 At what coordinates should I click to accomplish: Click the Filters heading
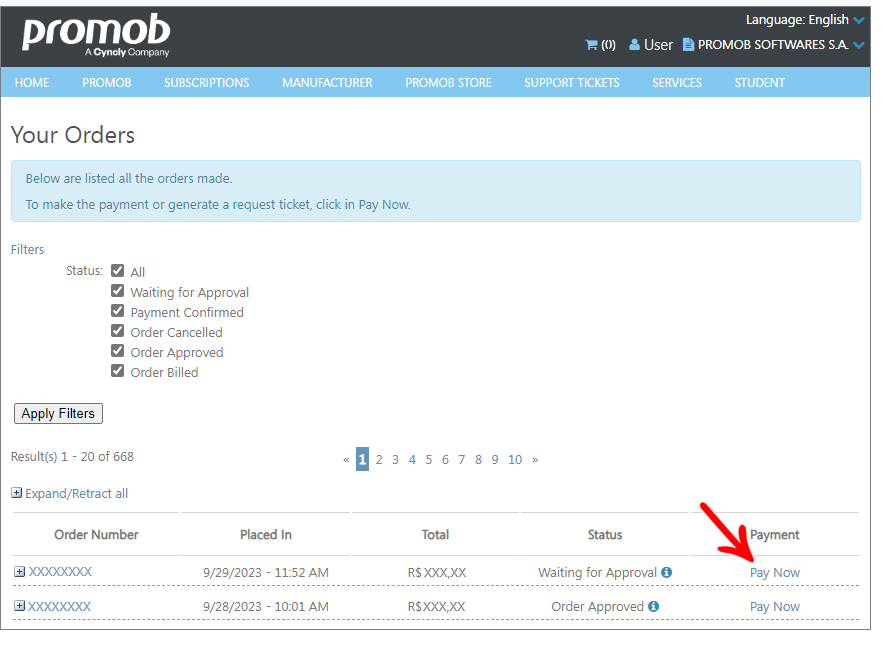point(27,249)
